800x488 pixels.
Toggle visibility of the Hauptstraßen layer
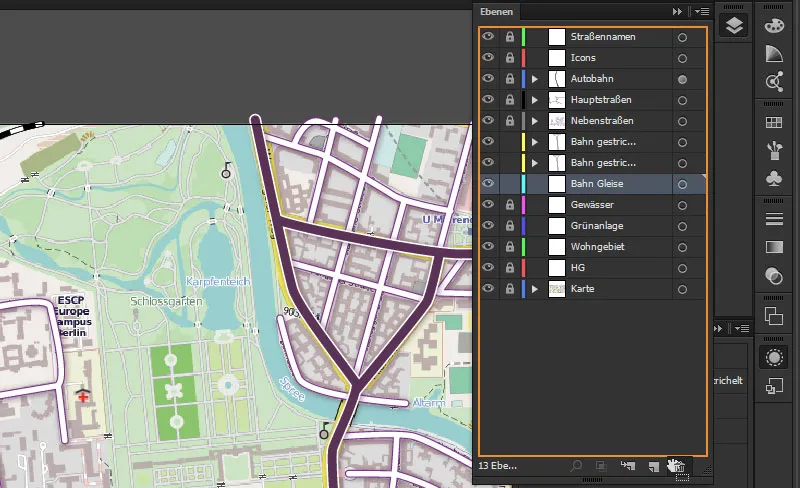point(488,99)
